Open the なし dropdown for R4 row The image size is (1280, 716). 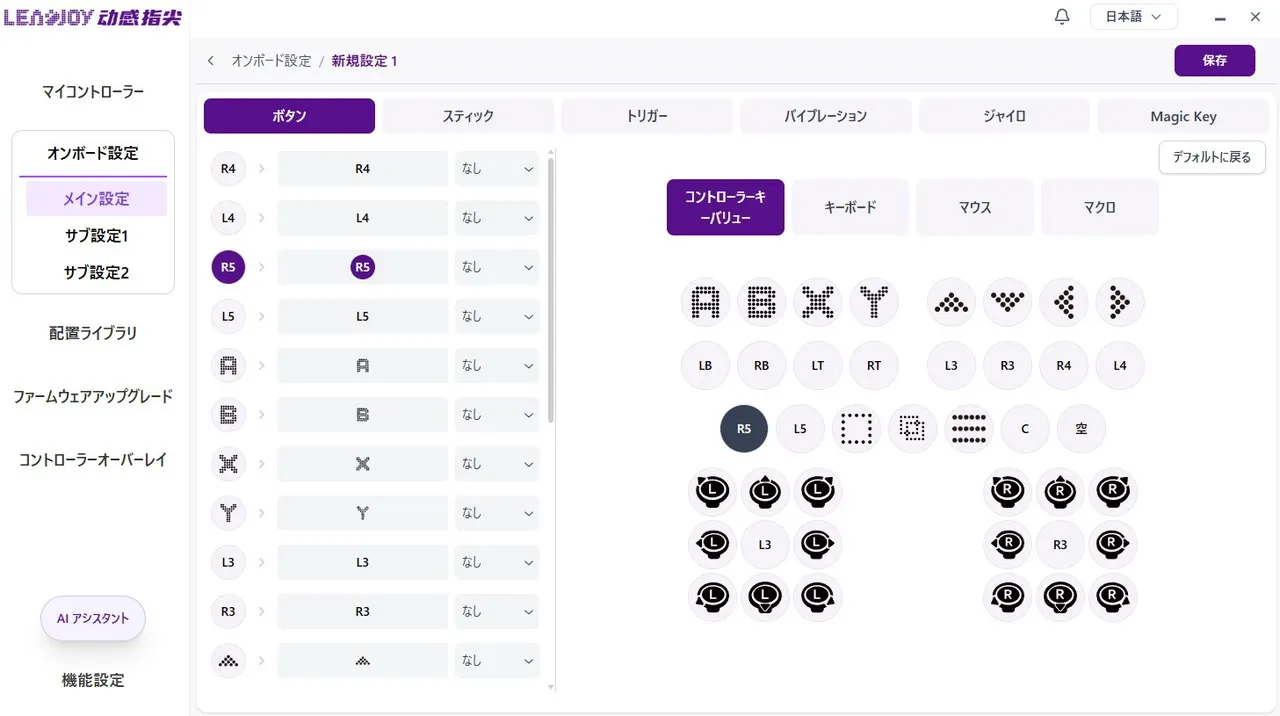(497, 169)
